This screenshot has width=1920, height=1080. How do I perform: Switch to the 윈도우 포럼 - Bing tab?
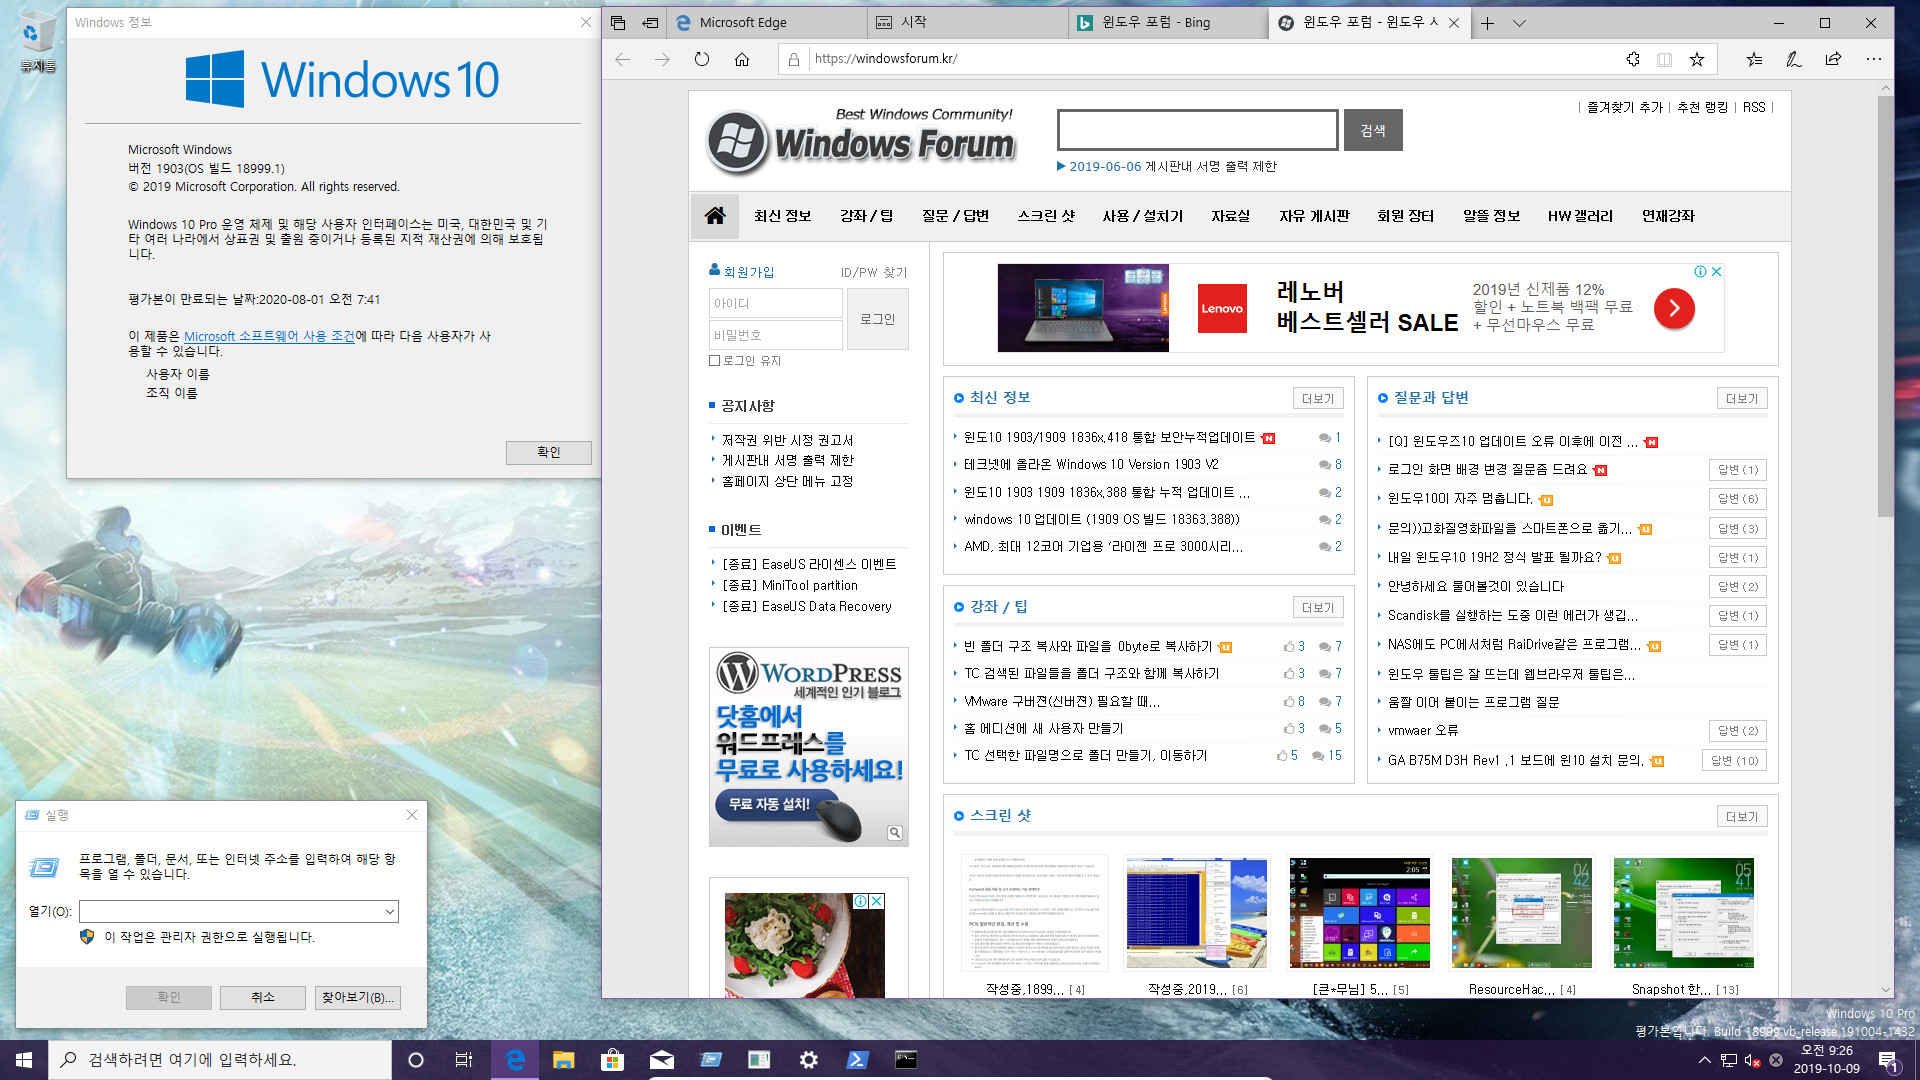pos(1168,23)
